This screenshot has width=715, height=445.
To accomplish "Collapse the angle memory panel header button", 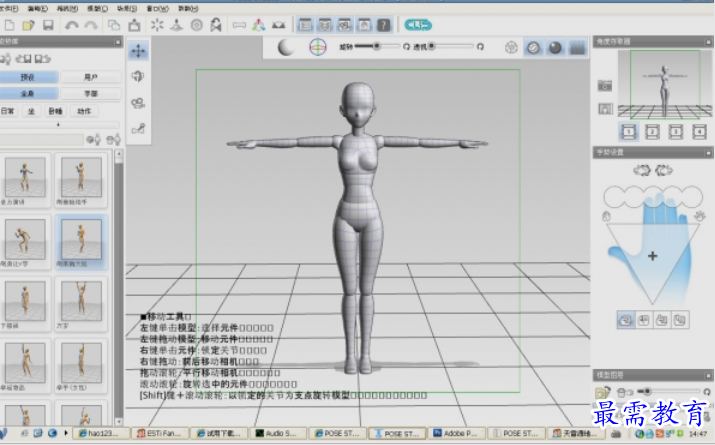I will [708, 42].
